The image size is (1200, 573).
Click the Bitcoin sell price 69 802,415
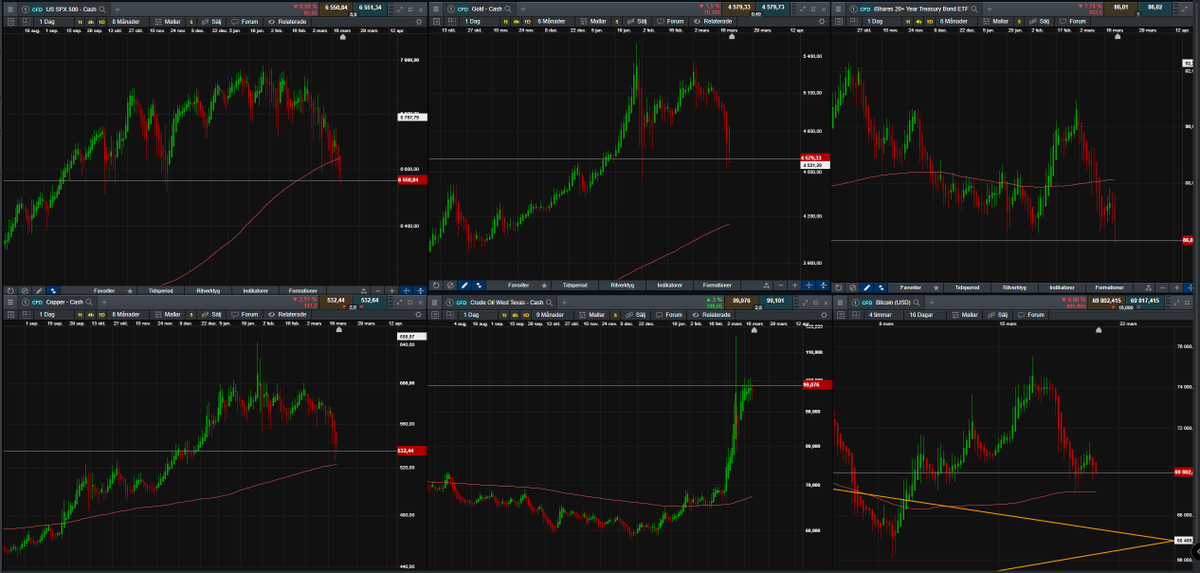[x=1107, y=300]
